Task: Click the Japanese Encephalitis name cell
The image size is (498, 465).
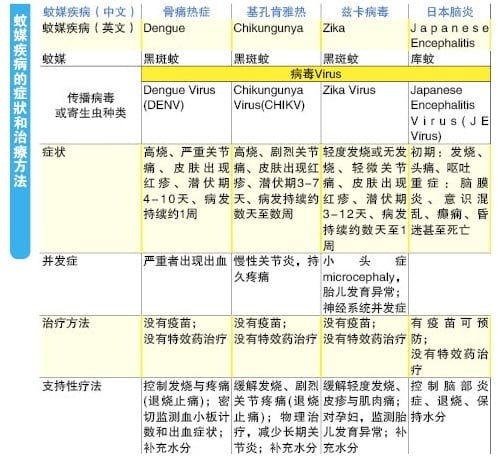Action: coord(450,35)
